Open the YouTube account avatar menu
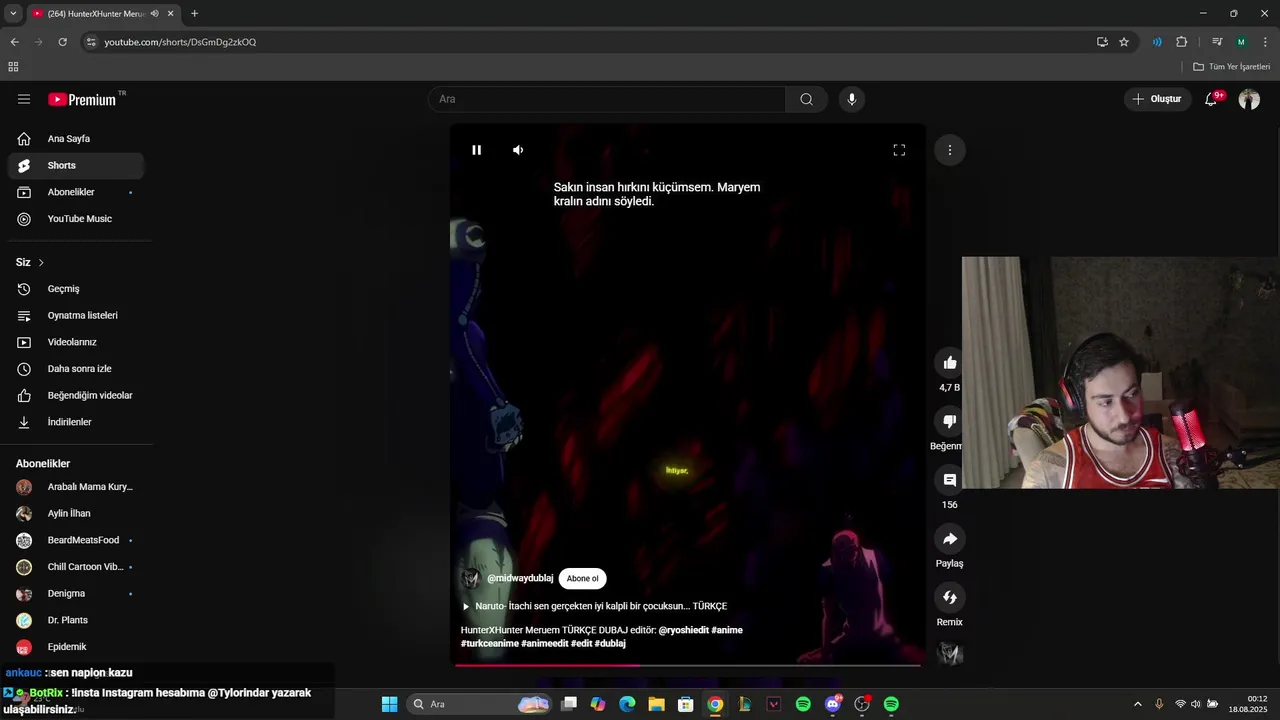This screenshot has height=720, width=1280. point(1249,99)
